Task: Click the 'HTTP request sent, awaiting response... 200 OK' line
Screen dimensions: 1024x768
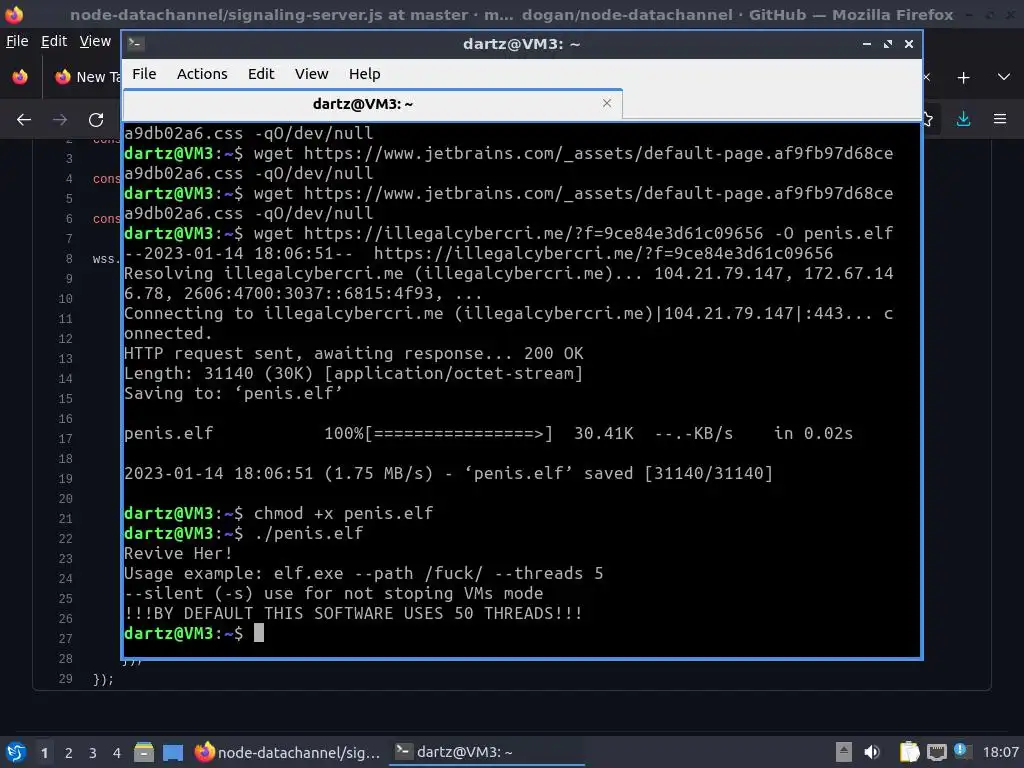Action: (x=353, y=353)
